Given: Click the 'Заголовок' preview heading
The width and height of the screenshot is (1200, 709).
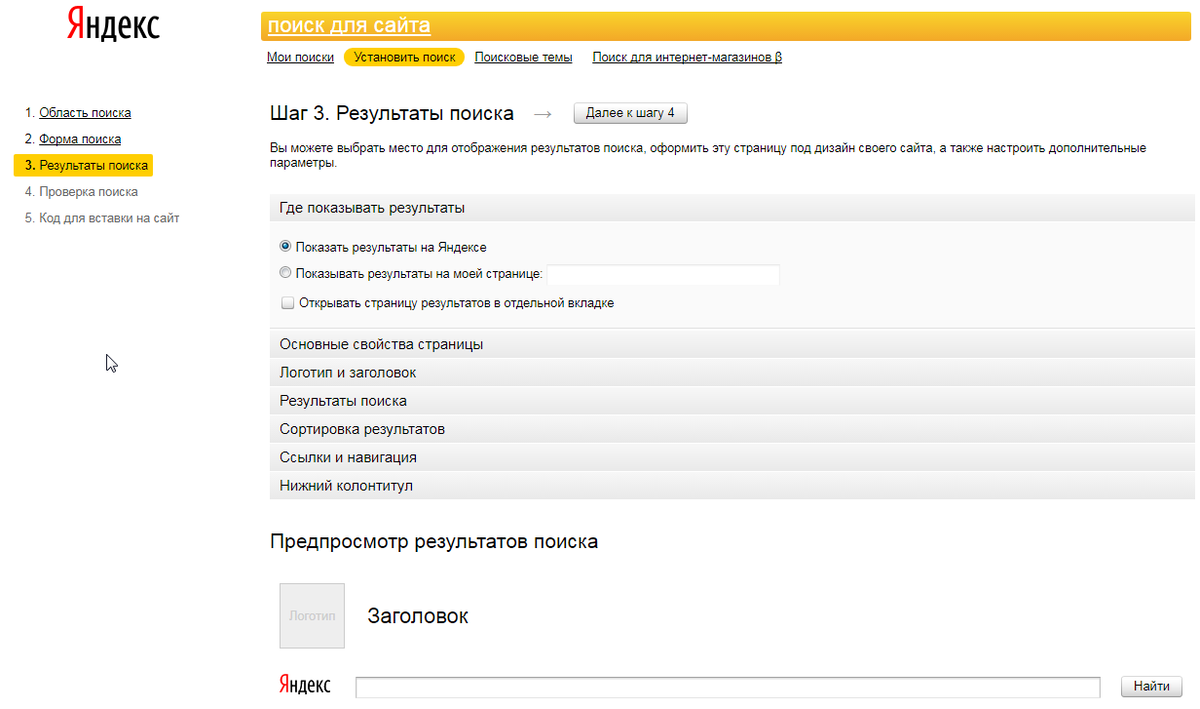Looking at the screenshot, I should [x=418, y=616].
